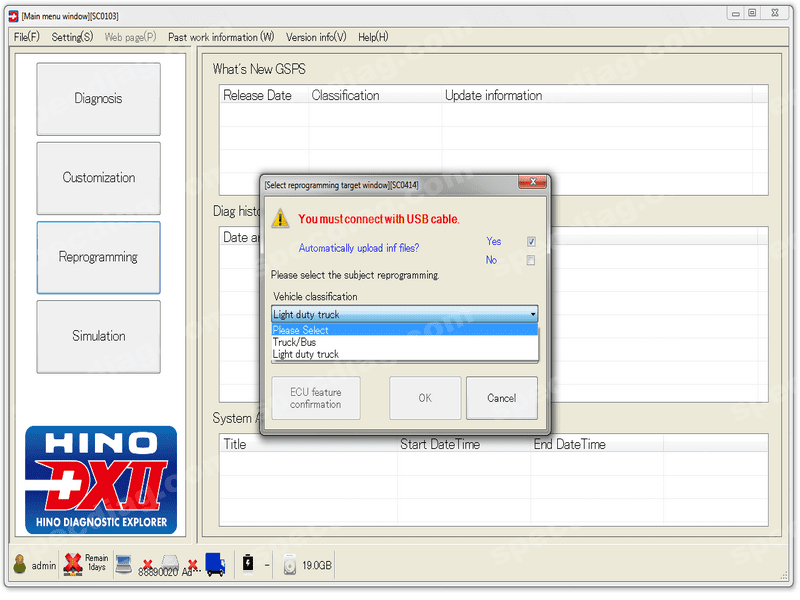Choose 'Light duty truck' in the dropdown list
This screenshot has width=800, height=600.
coord(405,354)
